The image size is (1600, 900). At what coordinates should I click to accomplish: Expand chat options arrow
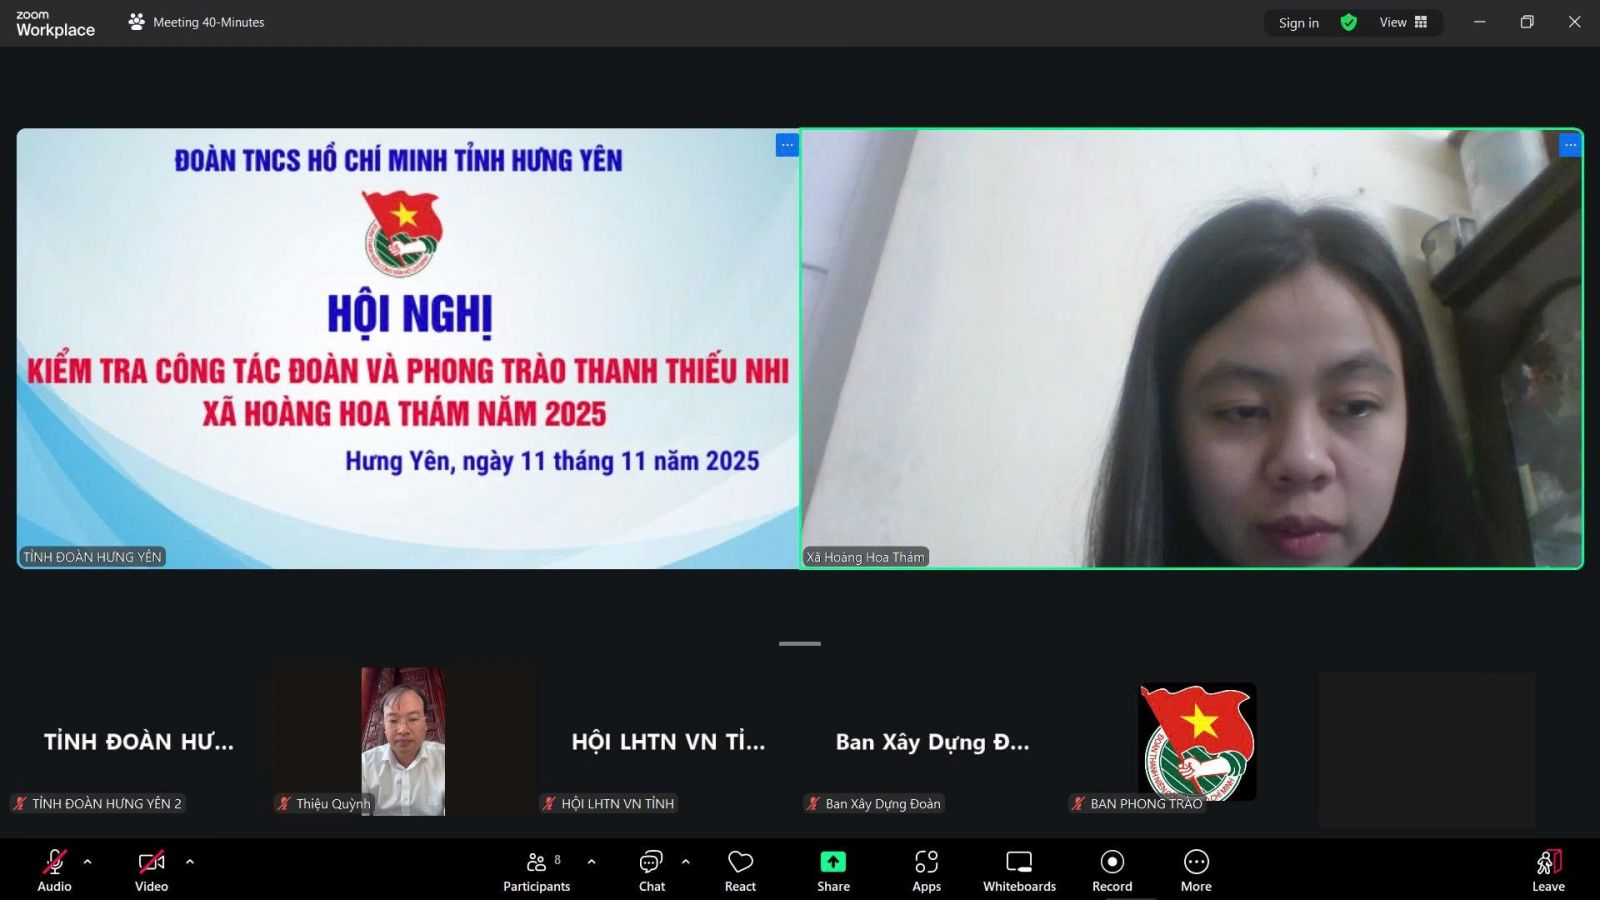pos(686,861)
